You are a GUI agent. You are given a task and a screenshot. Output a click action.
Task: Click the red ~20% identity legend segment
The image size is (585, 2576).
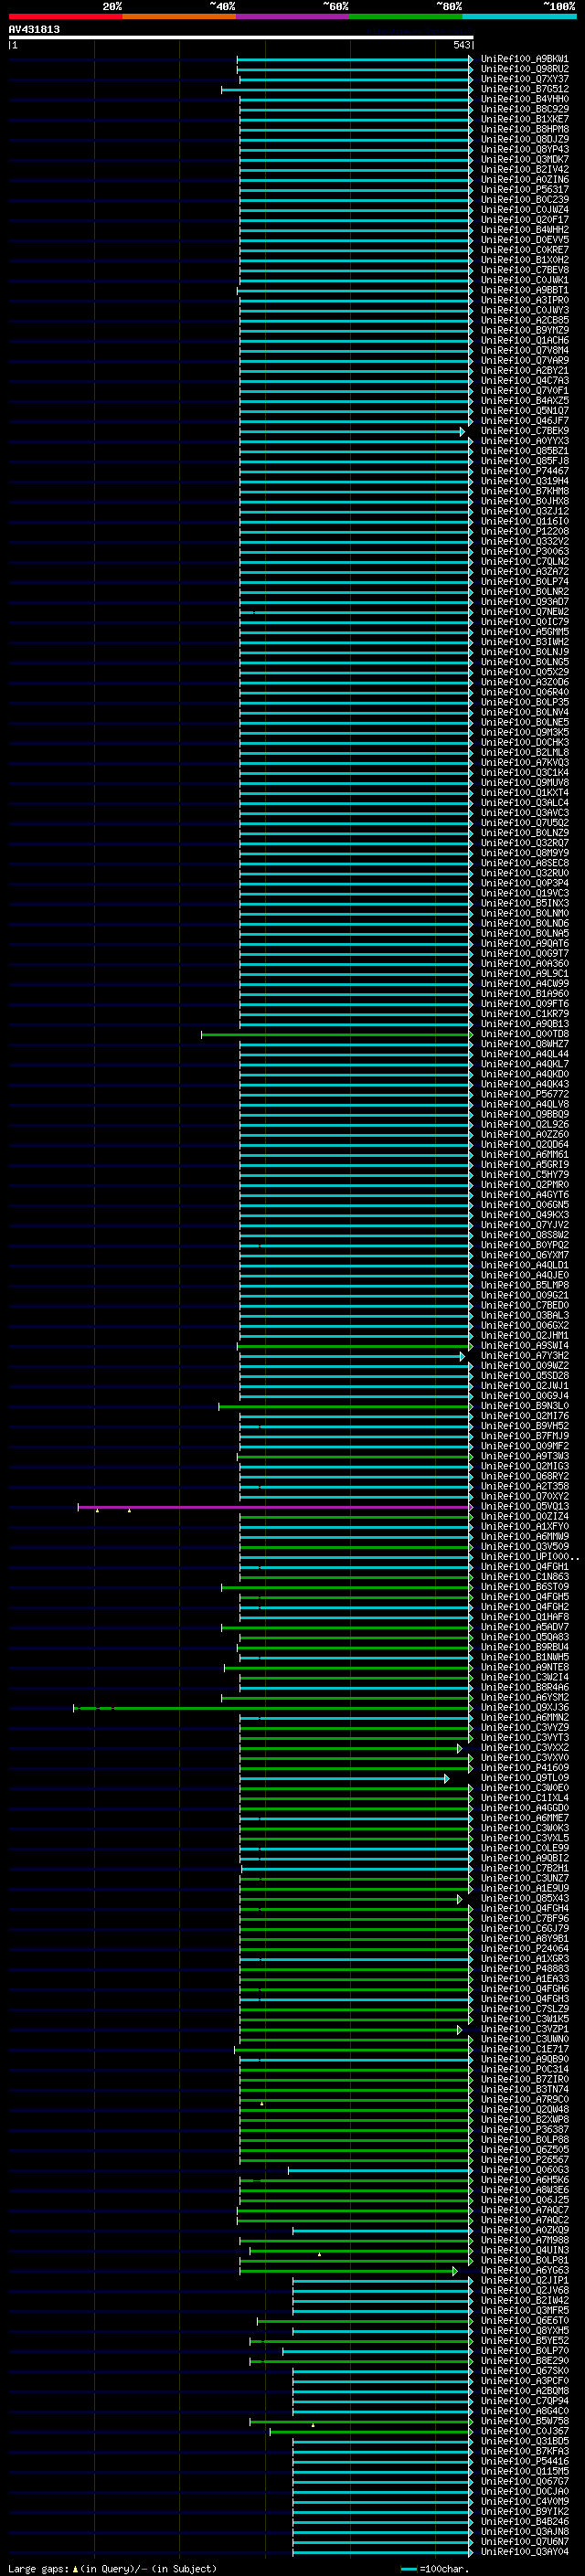[x=65, y=16]
